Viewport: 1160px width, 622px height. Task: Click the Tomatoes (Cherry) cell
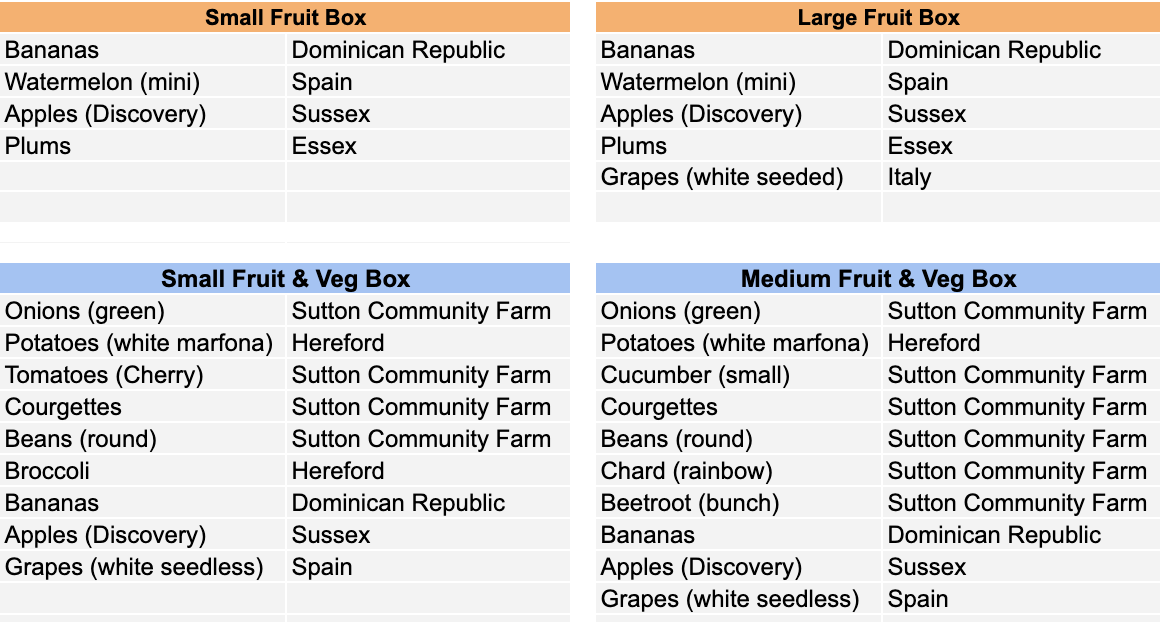(143, 375)
